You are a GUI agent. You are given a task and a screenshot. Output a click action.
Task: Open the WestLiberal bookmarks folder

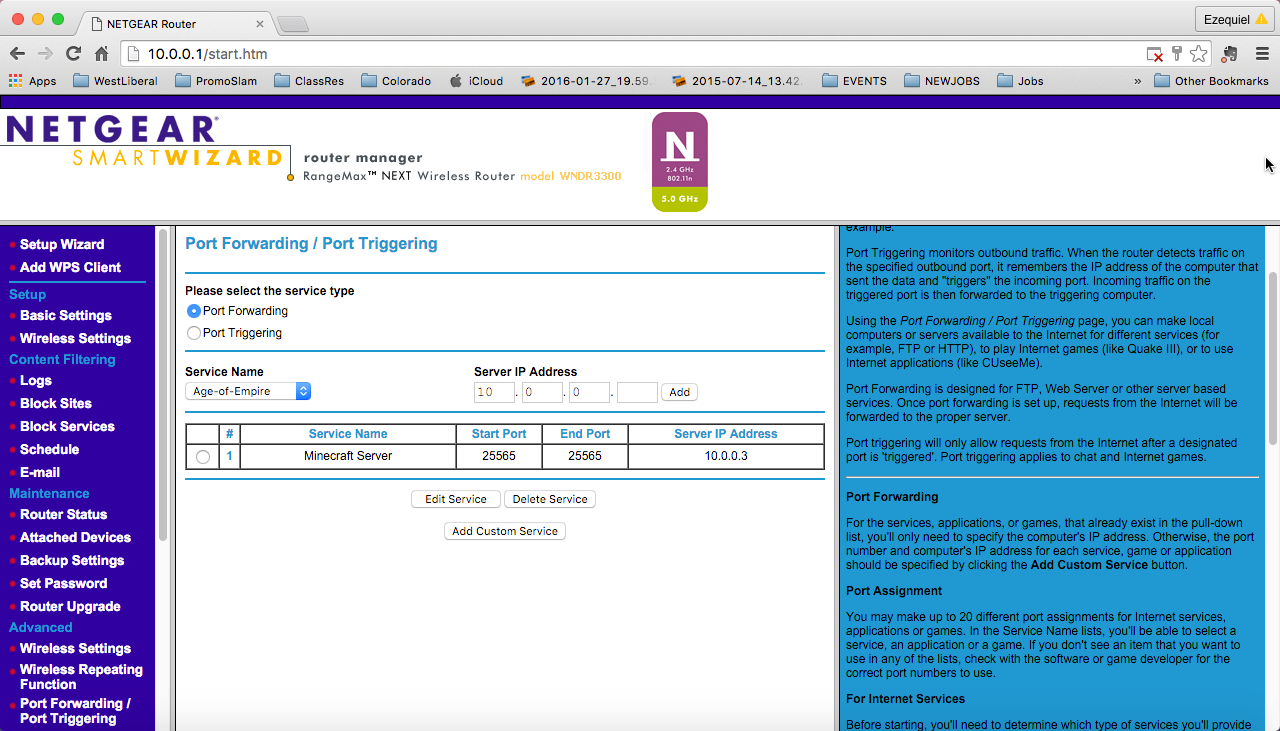pos(115,81)
